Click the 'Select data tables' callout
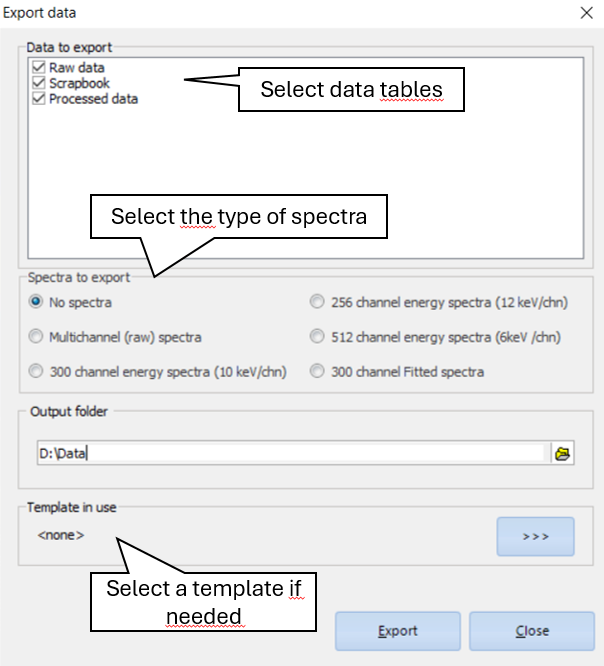 [x=351, y=90]
